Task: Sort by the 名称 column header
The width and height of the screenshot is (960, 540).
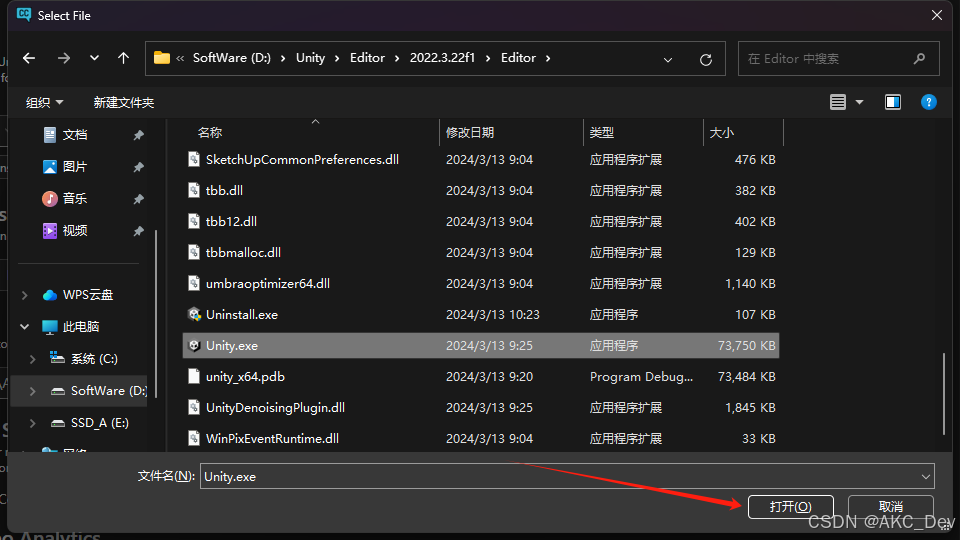Action: [209, 132]
